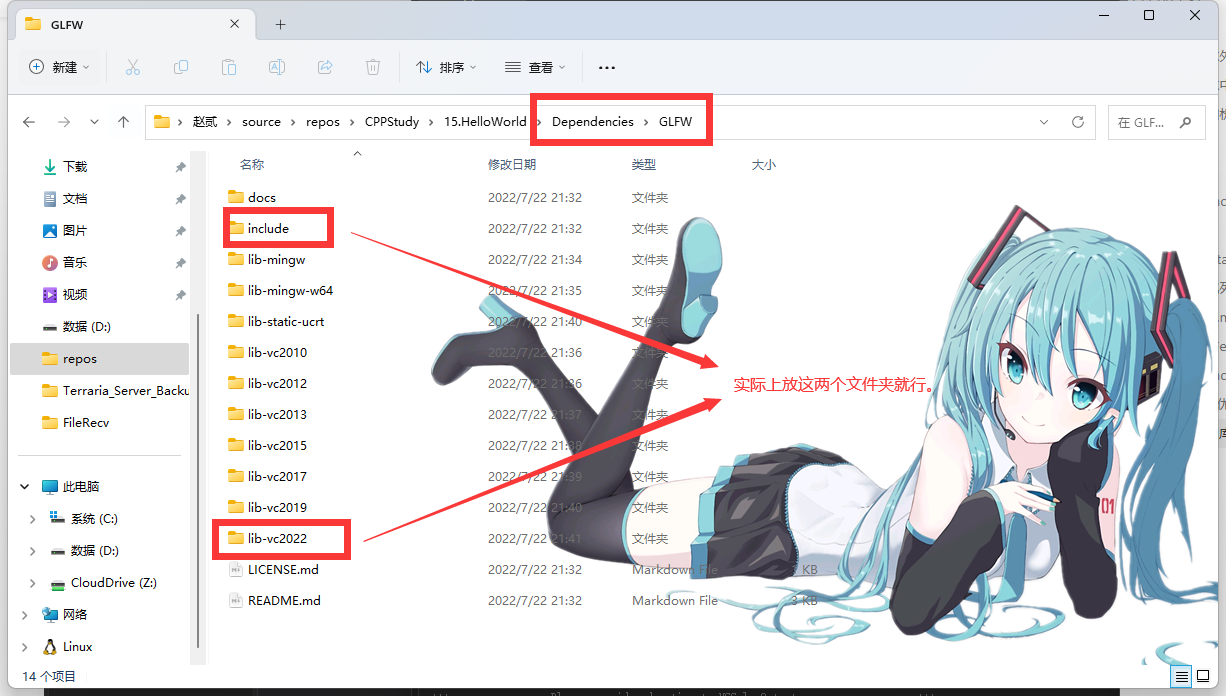Expand 数据 (D:) under 此电脑
The image size is (1226, 696).
(x=33, y=551)
